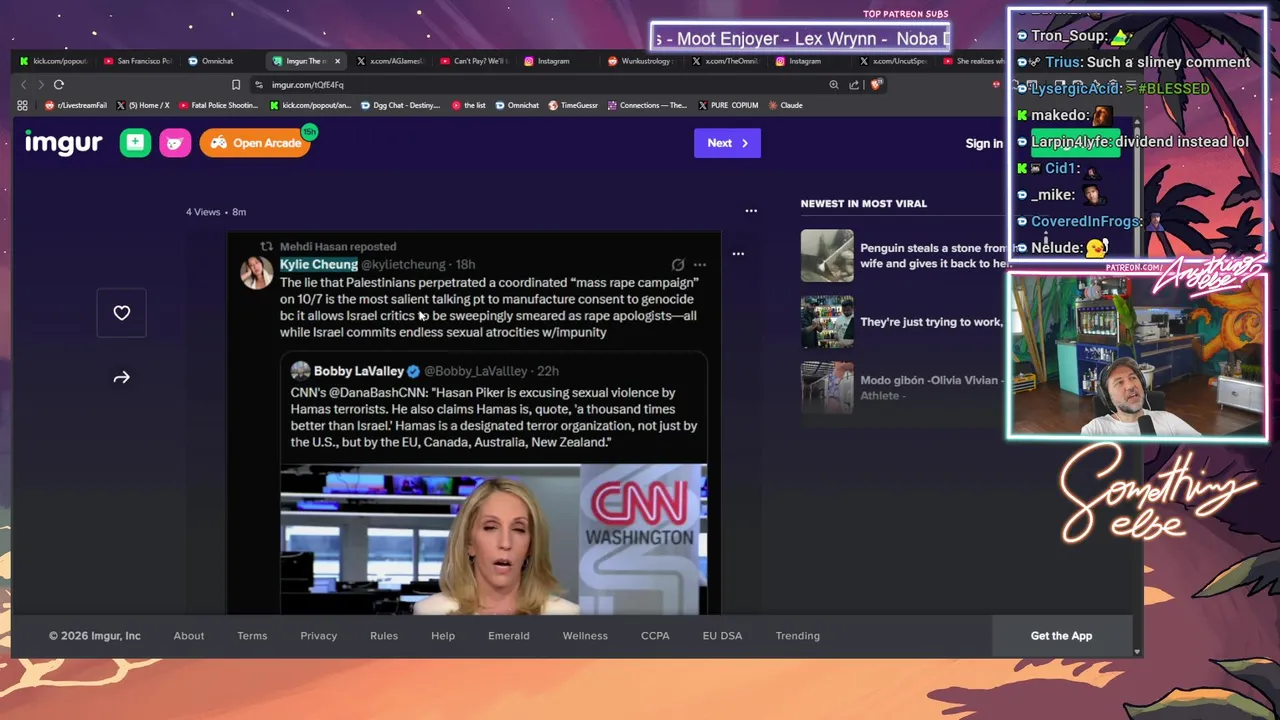Favorite the post with the heart icon
Viewport: 1280px width, 720px height.
(x=121, y=313)
